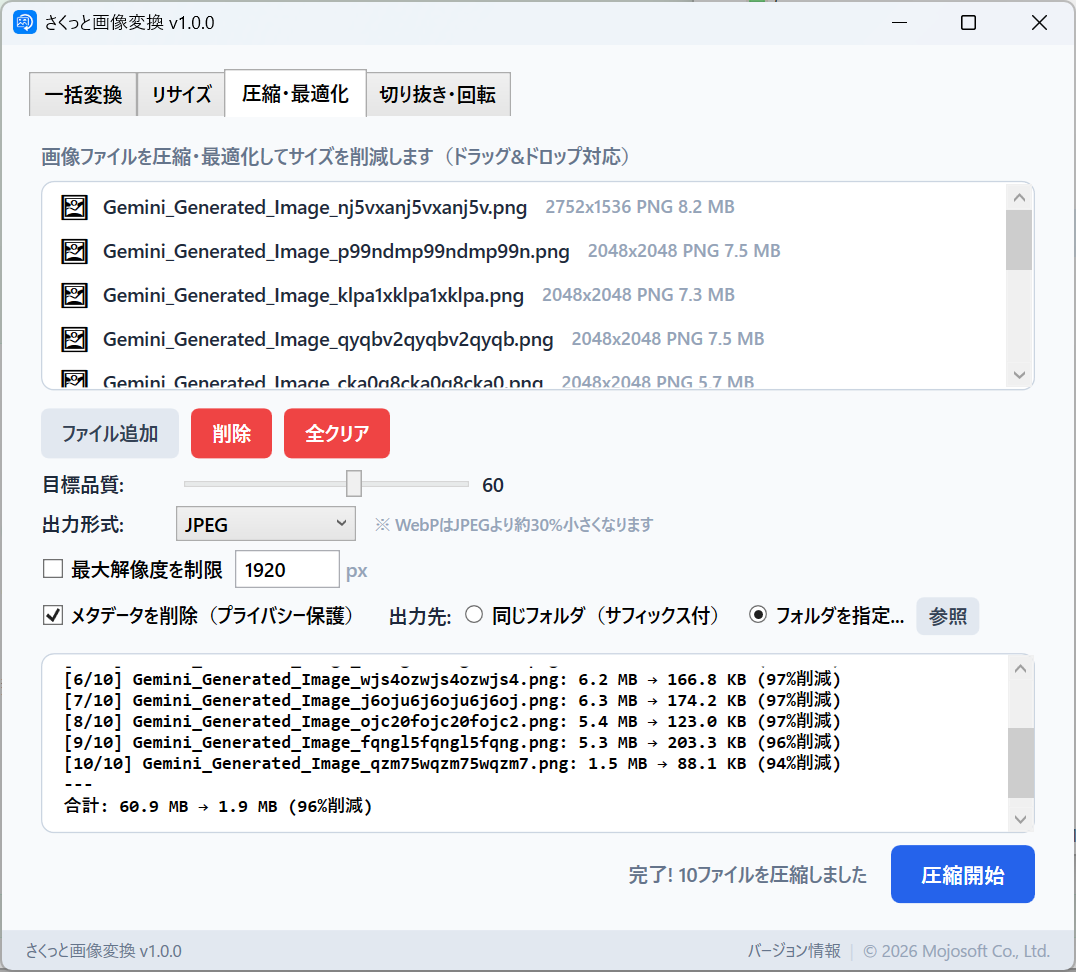This screenshot has width=1076, height=972.
Task: Click image icon for qyqbv2qyqbv2qyqb.png file
Action: [x=74, y=340]
